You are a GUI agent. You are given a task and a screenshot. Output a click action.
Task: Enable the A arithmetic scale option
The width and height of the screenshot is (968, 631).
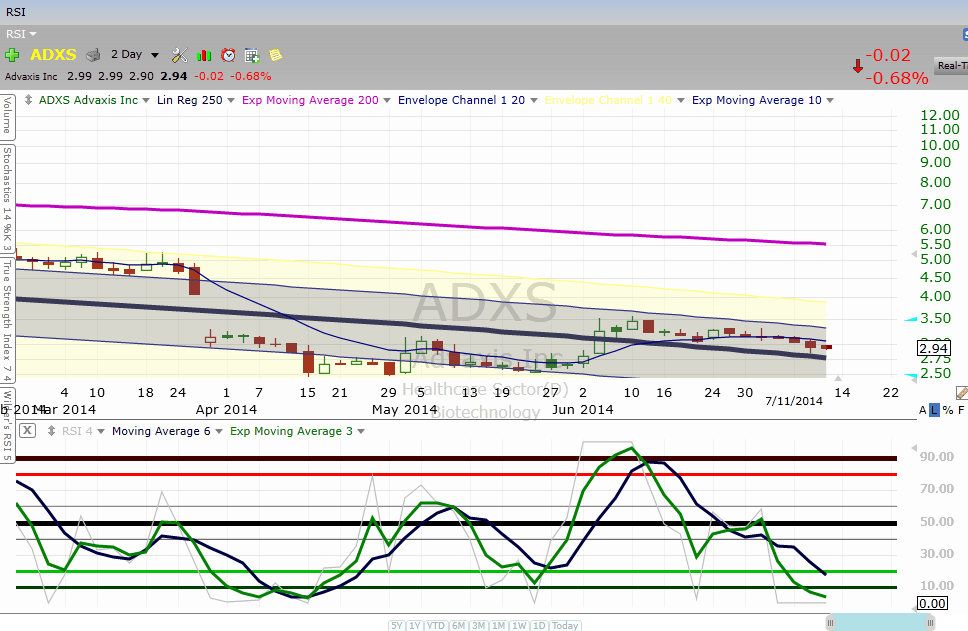click(x=923, y=410)
